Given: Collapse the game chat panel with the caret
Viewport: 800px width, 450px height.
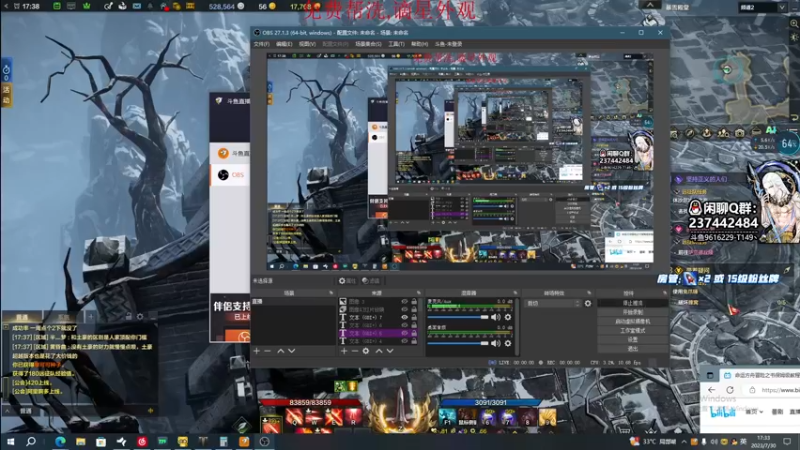Looking at the screenshot, I should pyautogui.click(x=7, y=411).
